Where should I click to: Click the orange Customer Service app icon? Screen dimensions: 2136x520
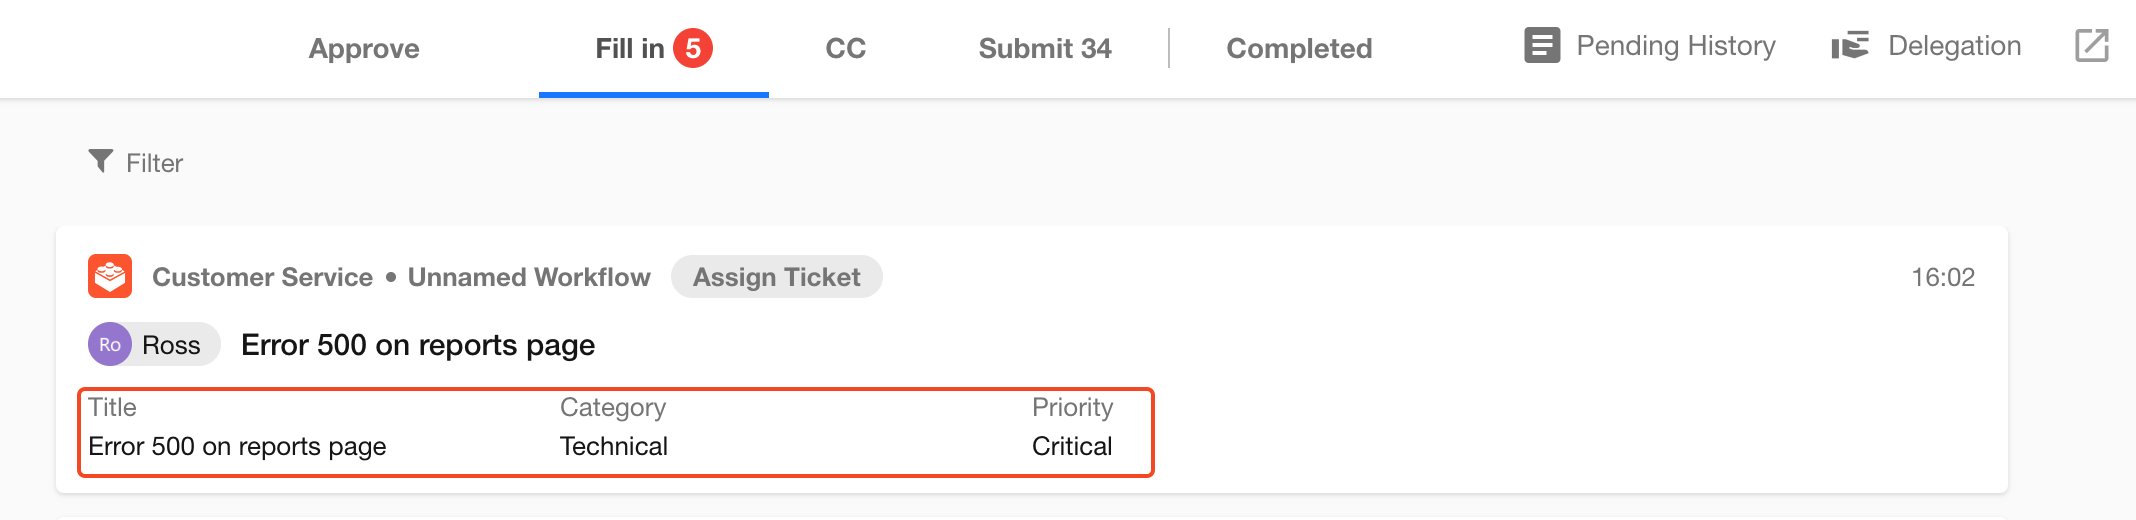(110, 276)
